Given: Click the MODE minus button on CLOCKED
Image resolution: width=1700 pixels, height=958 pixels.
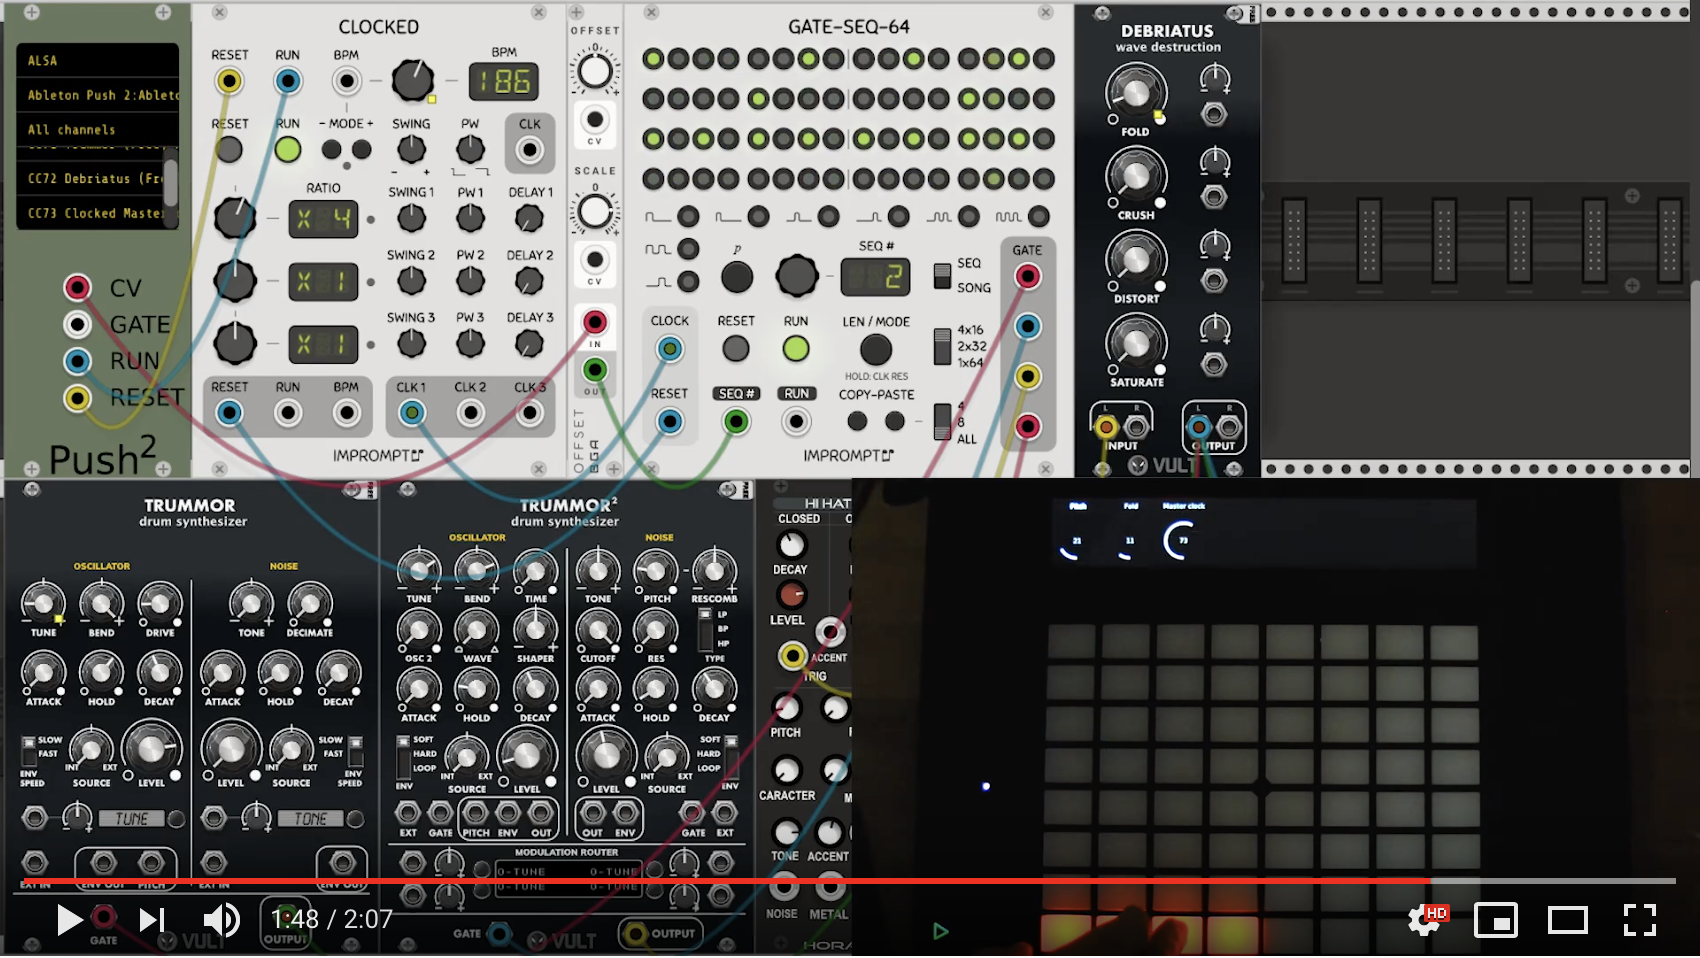Looking at the screenshot, I should coord(332,150).
